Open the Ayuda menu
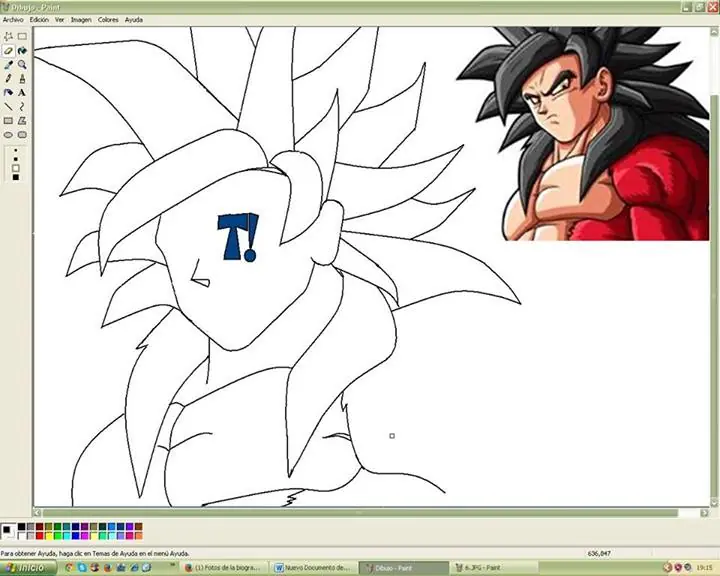Image resolution: width=720 pixels, height=576 pixels. pyautogui.click(x=134, y=20)
